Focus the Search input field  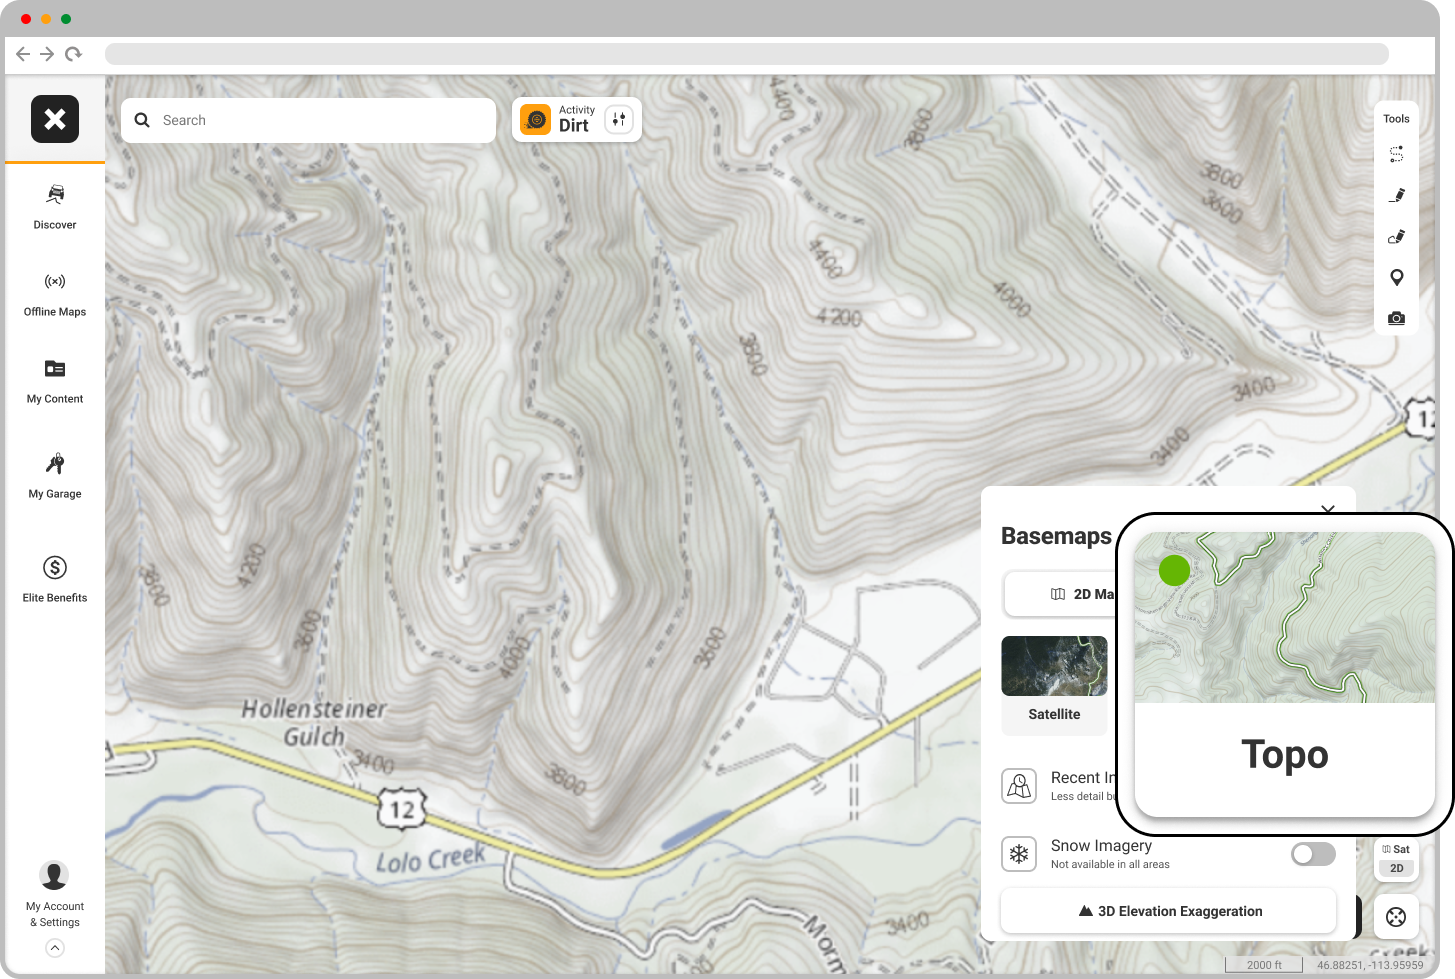pyautogui.click(x=308, y=120)
